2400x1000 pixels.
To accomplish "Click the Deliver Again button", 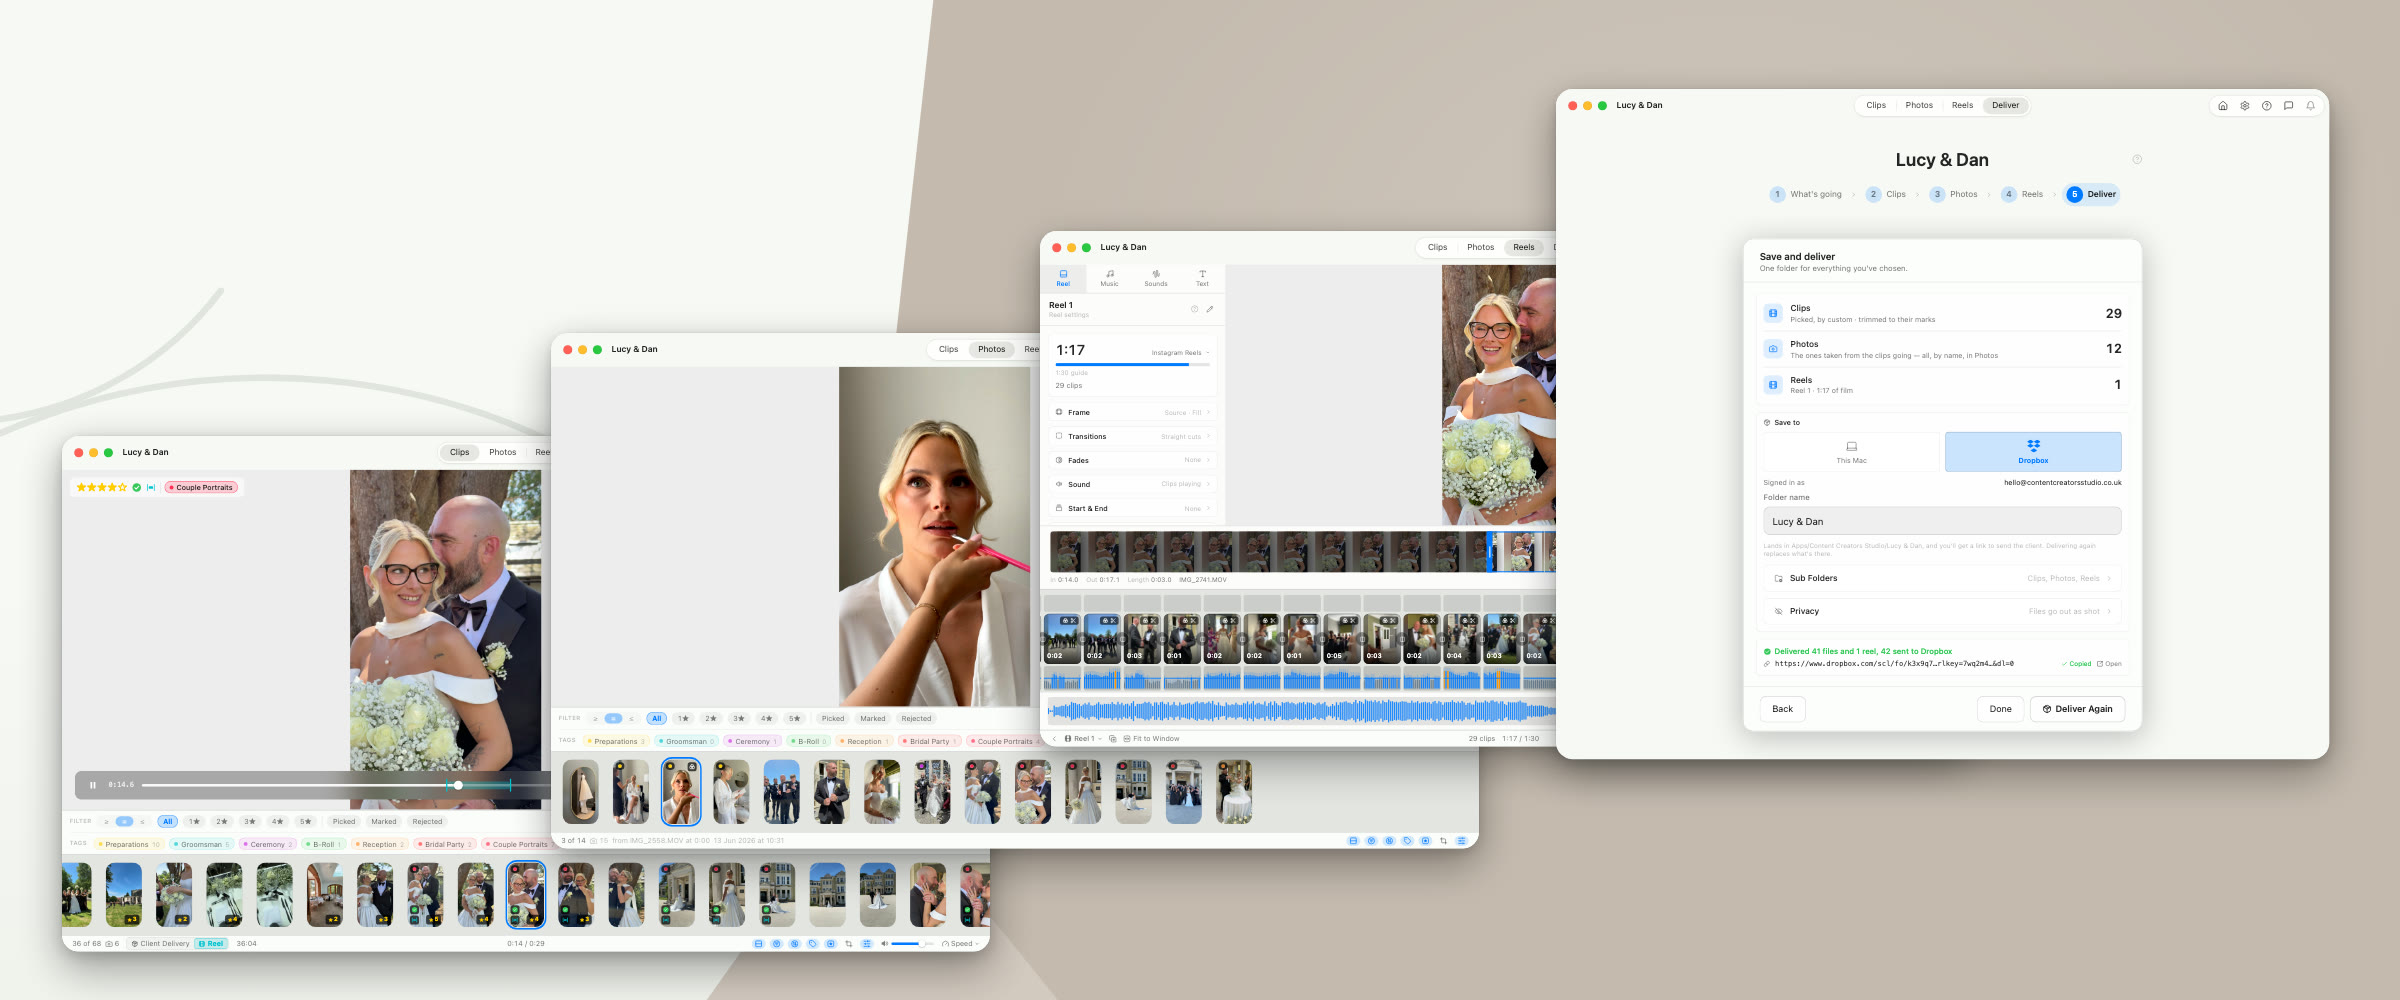I will click(x=2077, y=709).
